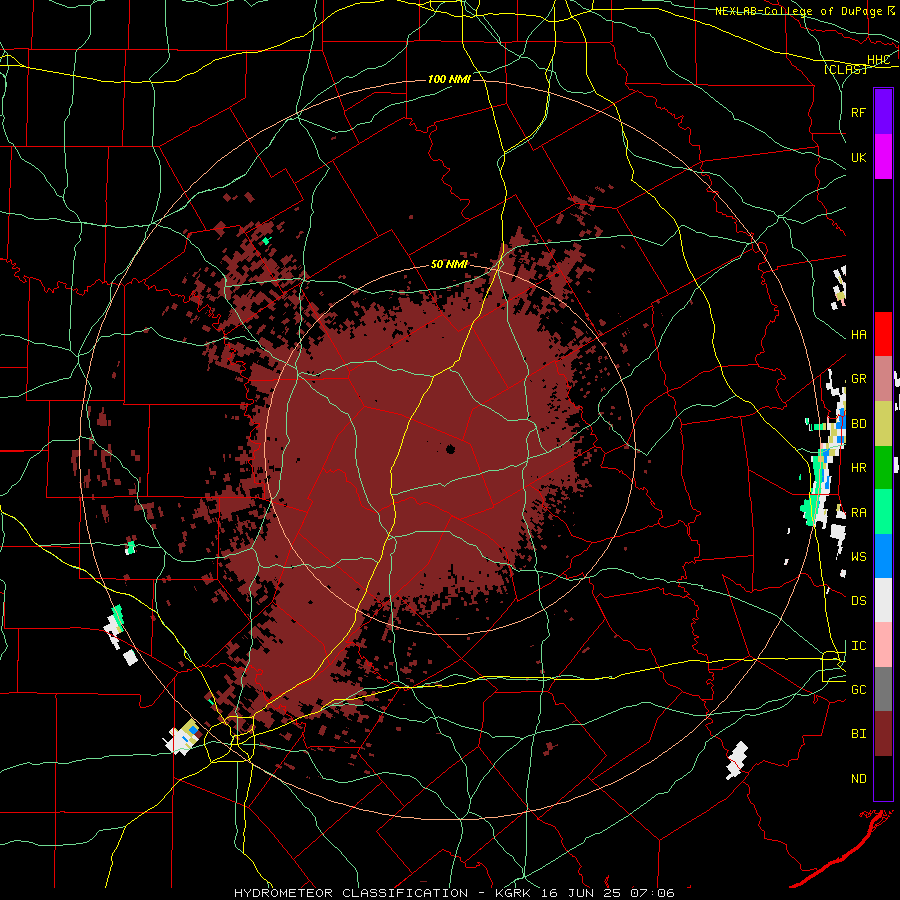The image size is (900, 900).
Task: Click the 'ND' legend label
Action: (858, 779)
